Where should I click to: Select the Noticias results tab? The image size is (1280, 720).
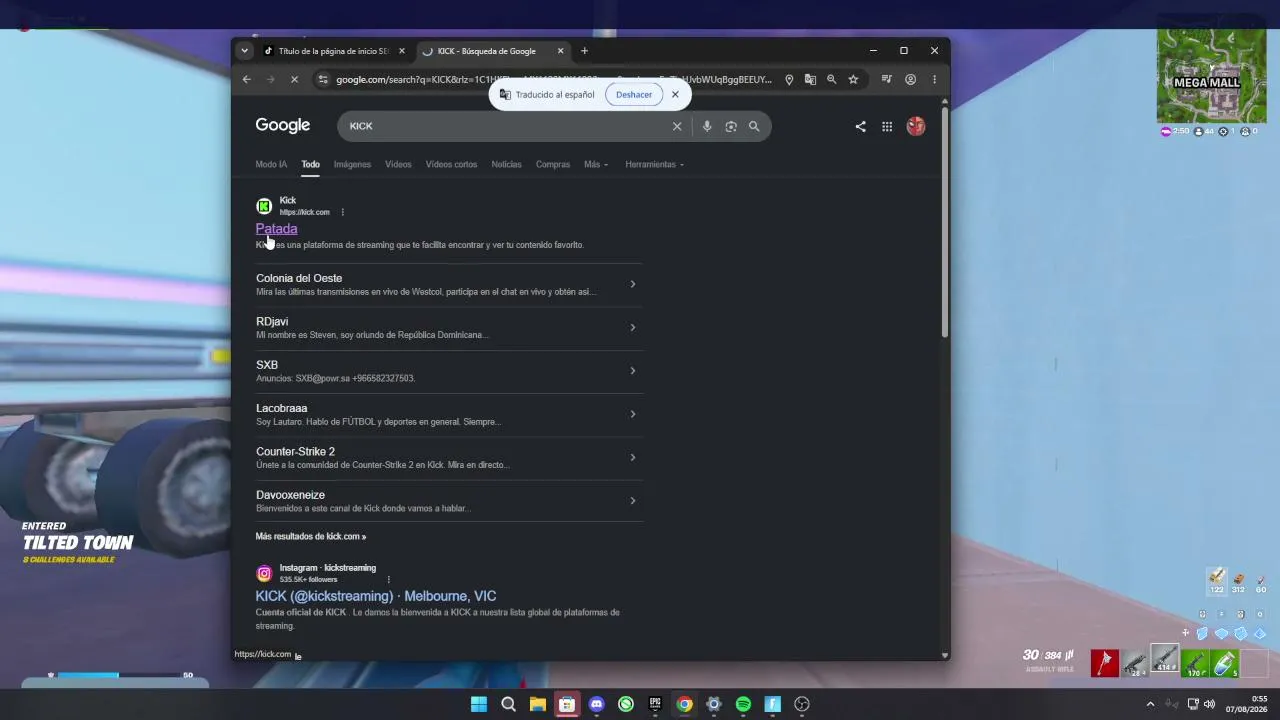click(x=506, y=164)
